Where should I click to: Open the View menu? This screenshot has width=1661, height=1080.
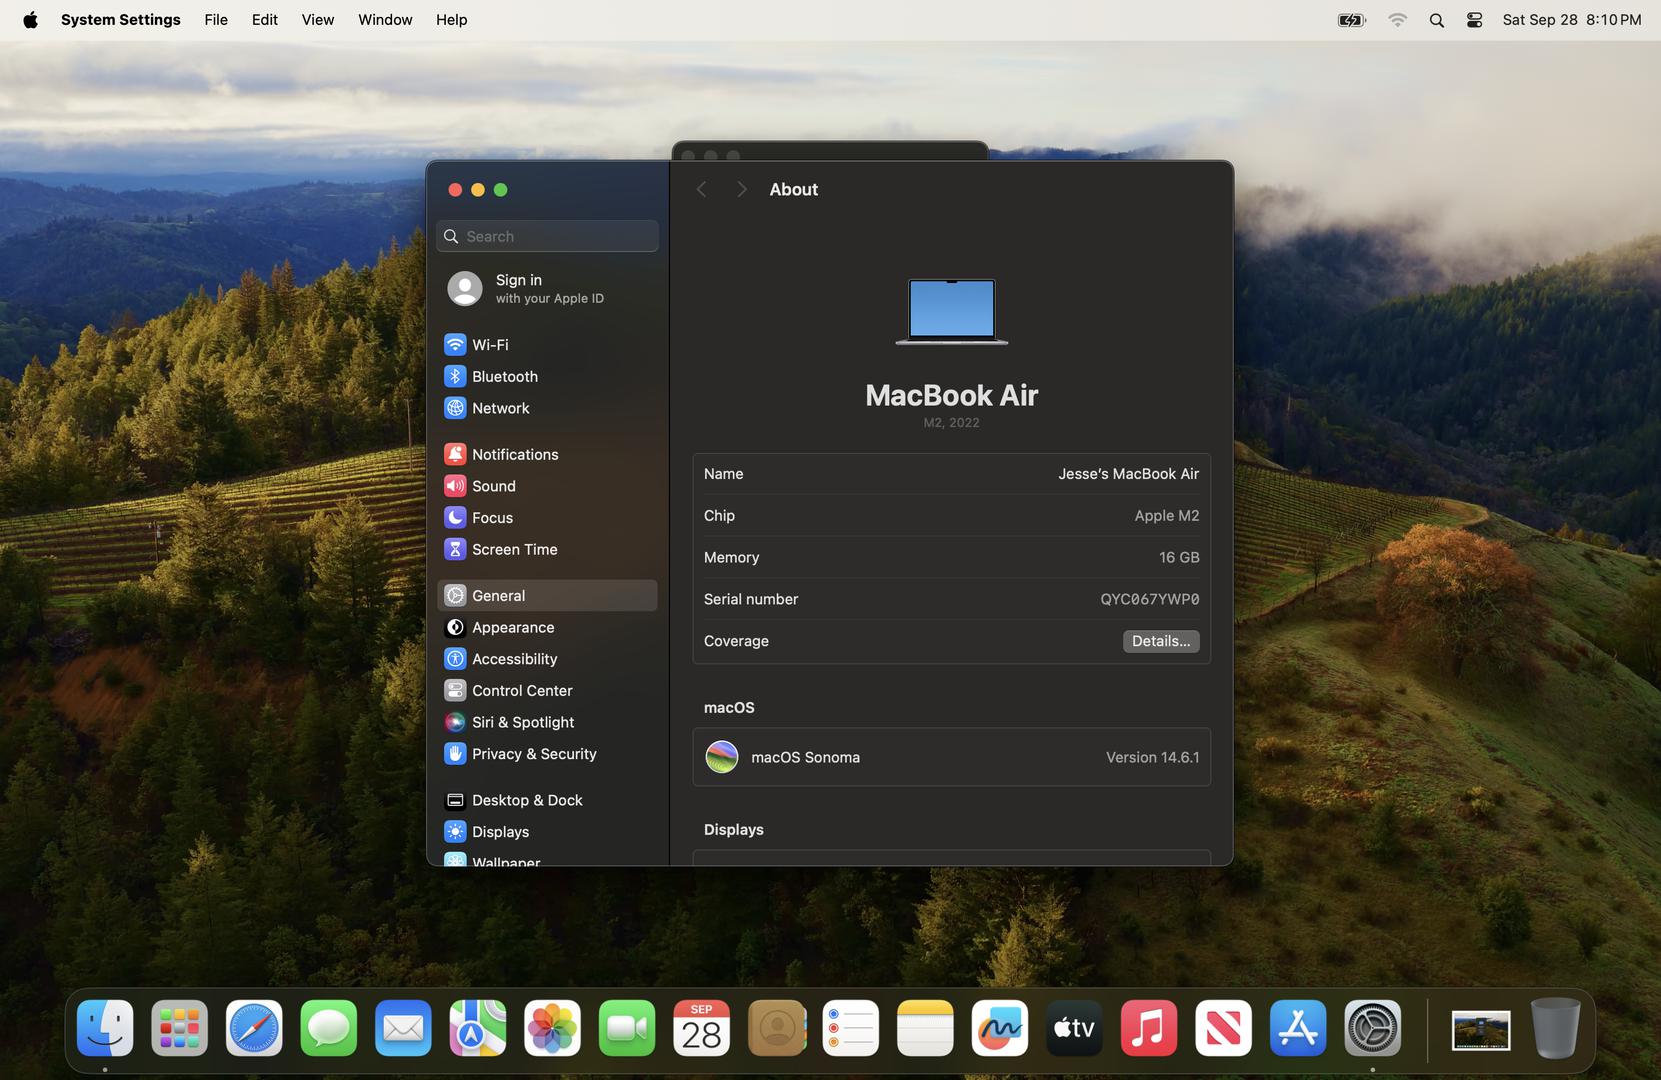[317, 20]
